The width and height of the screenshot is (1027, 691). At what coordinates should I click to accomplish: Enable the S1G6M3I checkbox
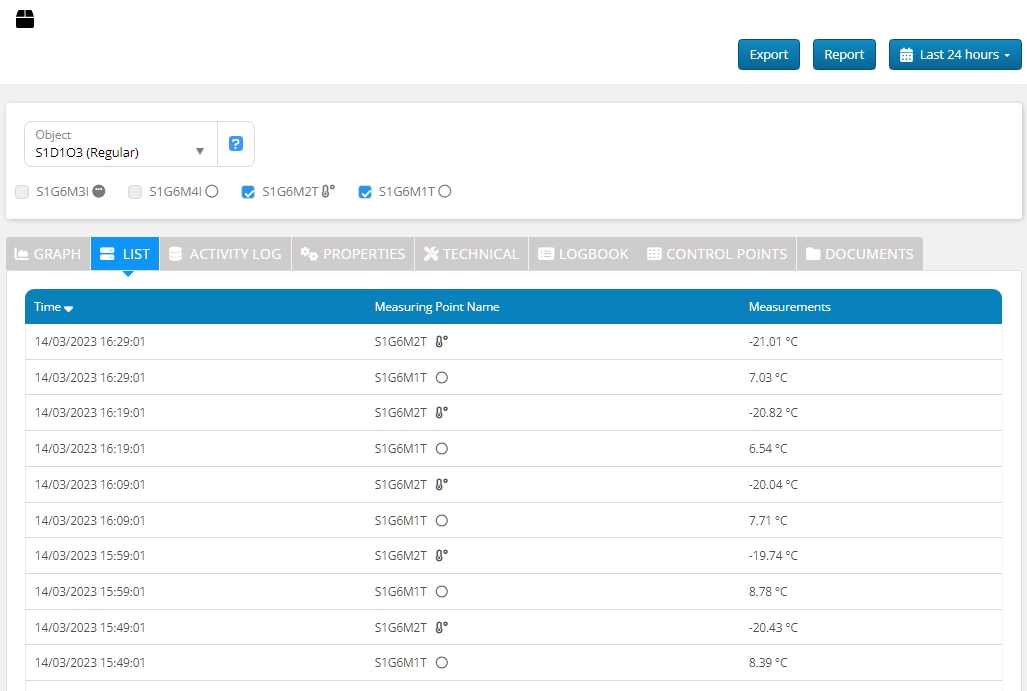(22, 192)
